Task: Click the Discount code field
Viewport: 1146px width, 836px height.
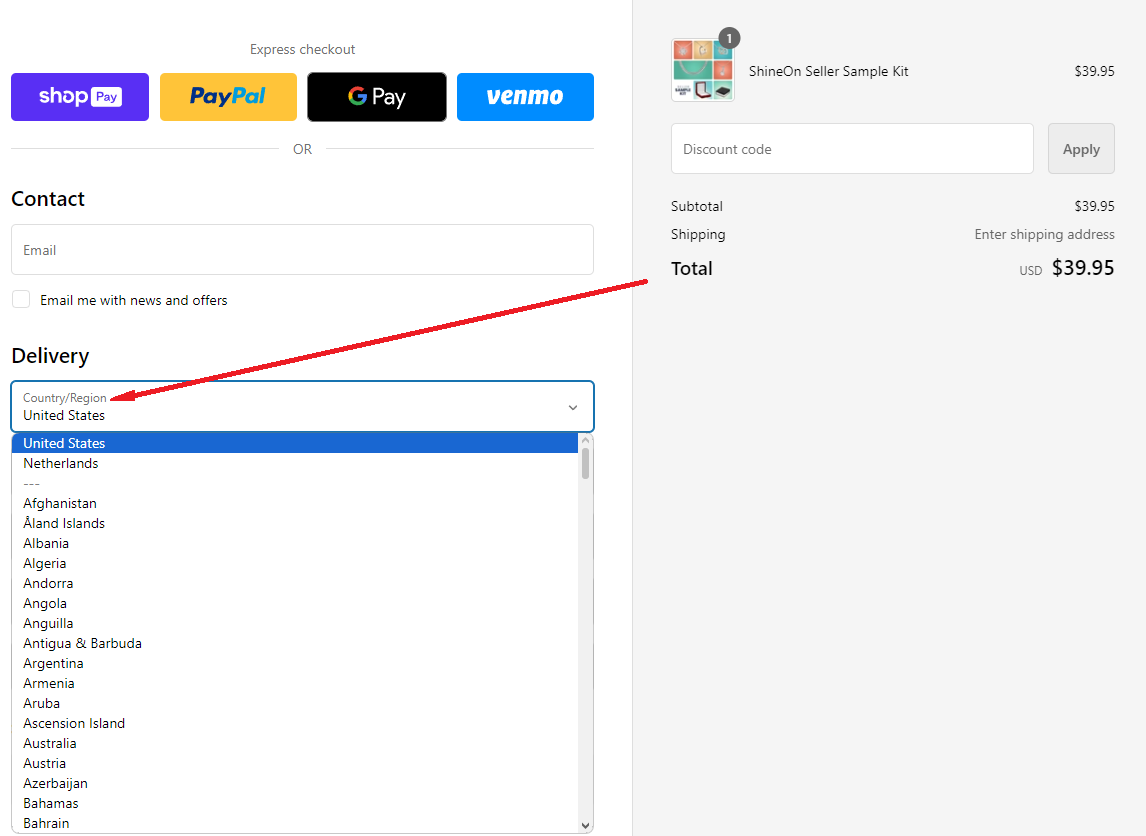Action: pos(852,148)
